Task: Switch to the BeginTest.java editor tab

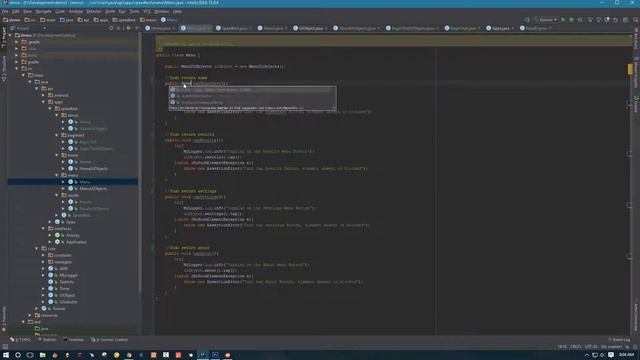Action: coord(463,28)
